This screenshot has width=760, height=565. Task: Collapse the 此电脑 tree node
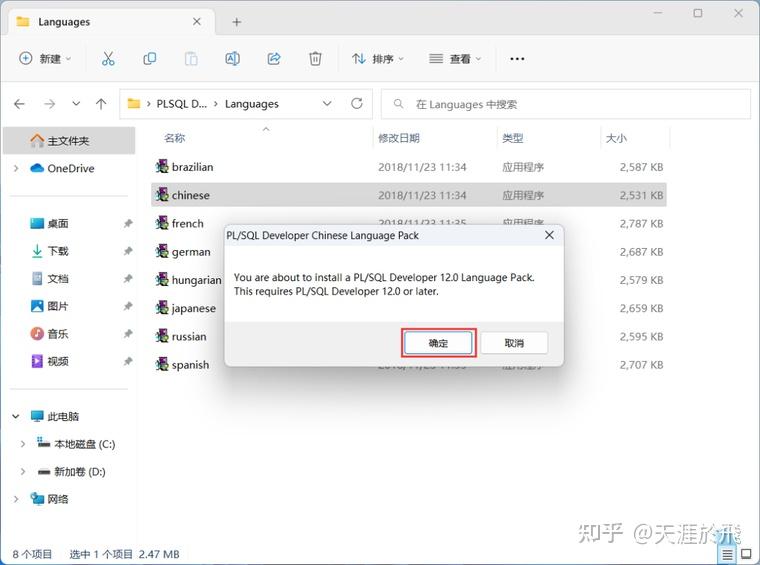point(16,416)
